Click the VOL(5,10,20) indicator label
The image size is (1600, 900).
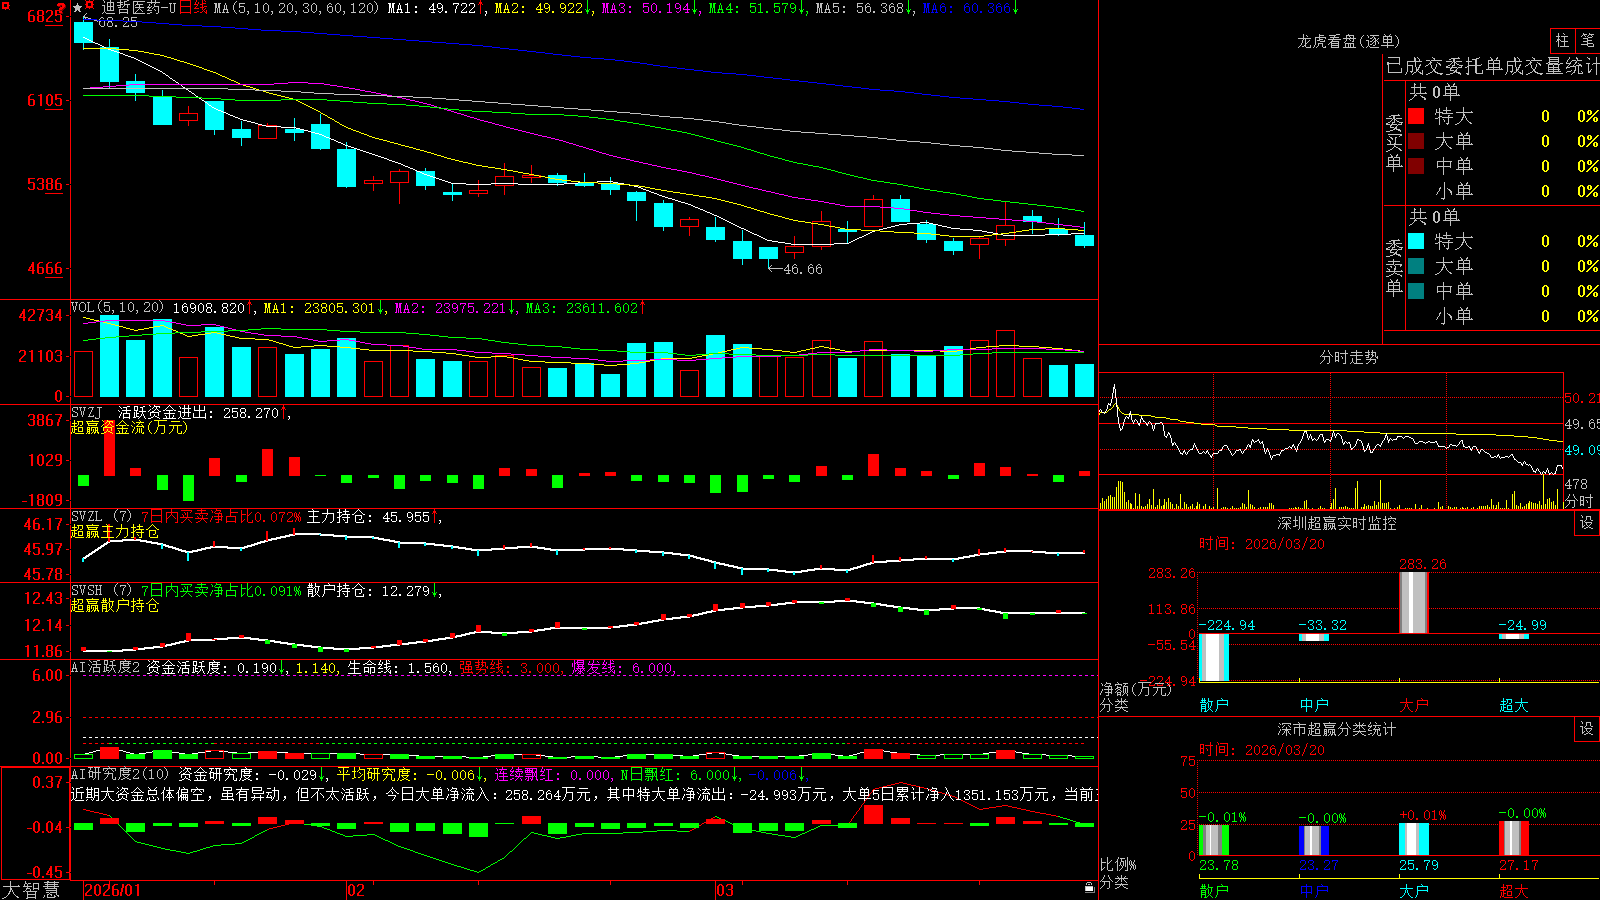coord(117,308)
